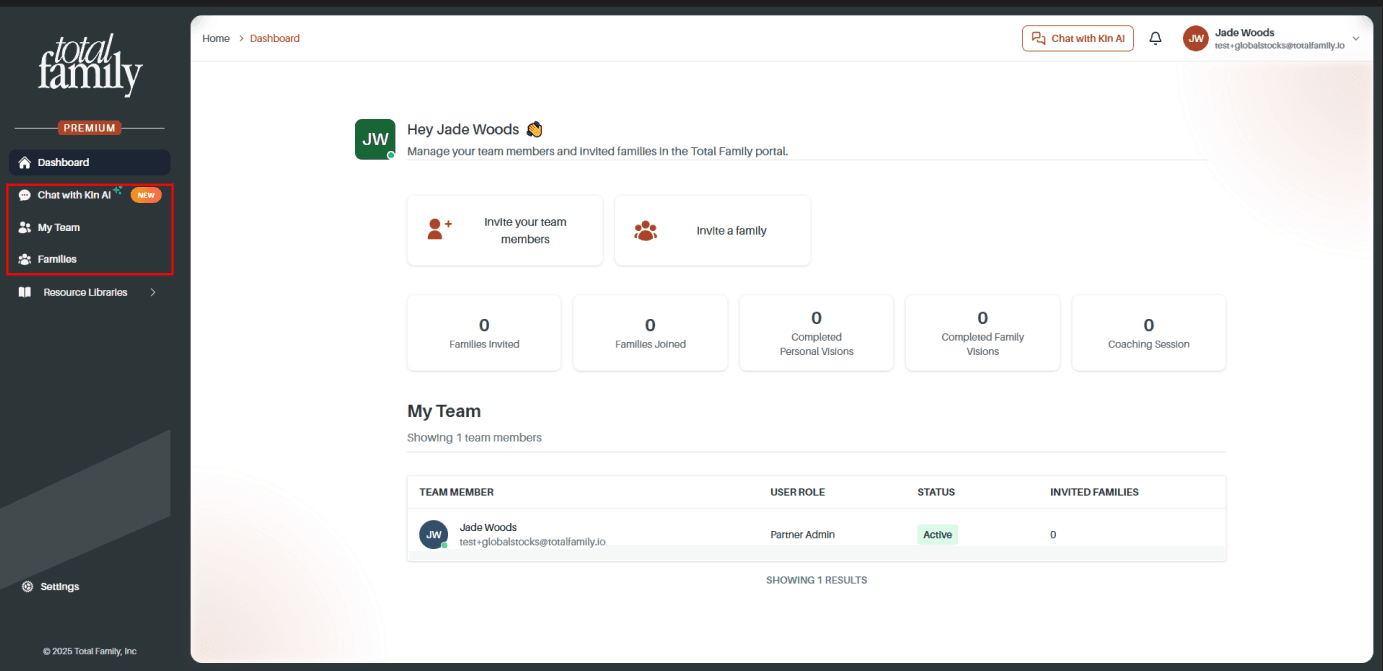Click the TEAM MEMBER column header
1383x671 pixels.
tap(456, 492)
